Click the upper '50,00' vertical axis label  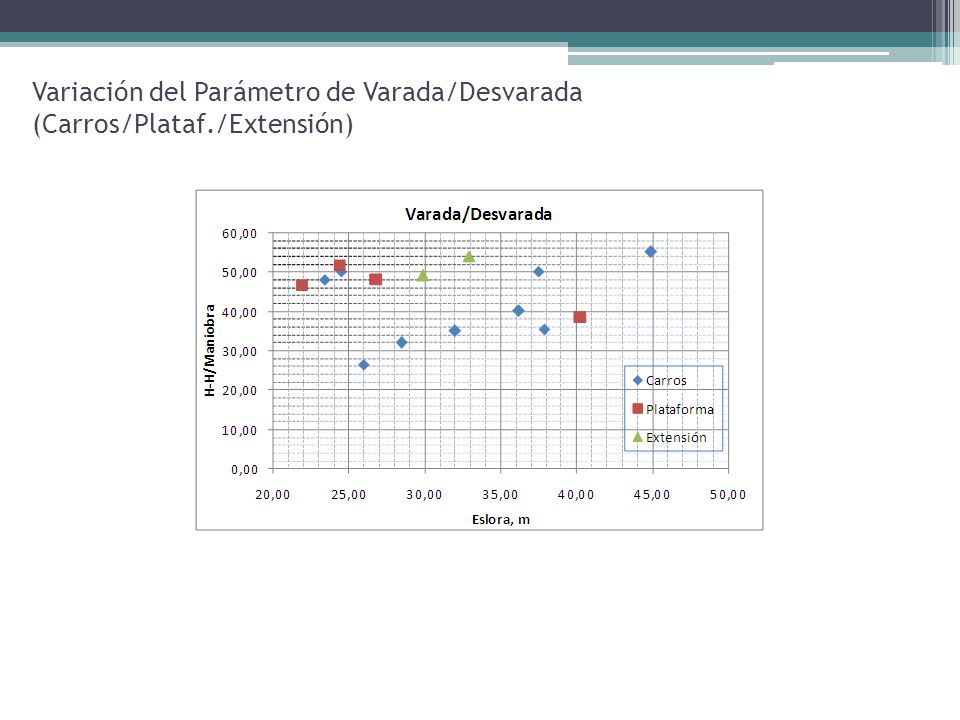(x=240, y=272)
